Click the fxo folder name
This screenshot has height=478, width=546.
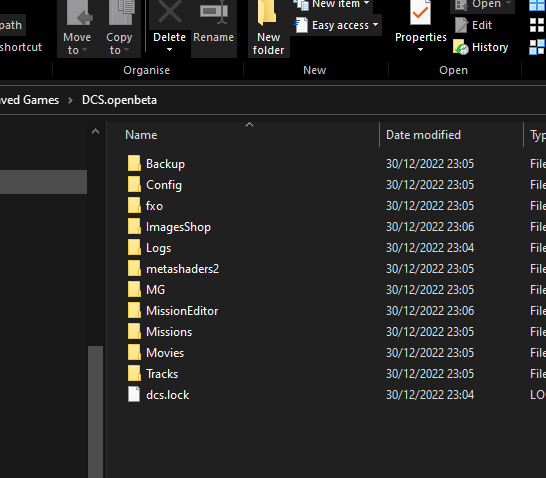pyautogui.click(x=154, y=206)
